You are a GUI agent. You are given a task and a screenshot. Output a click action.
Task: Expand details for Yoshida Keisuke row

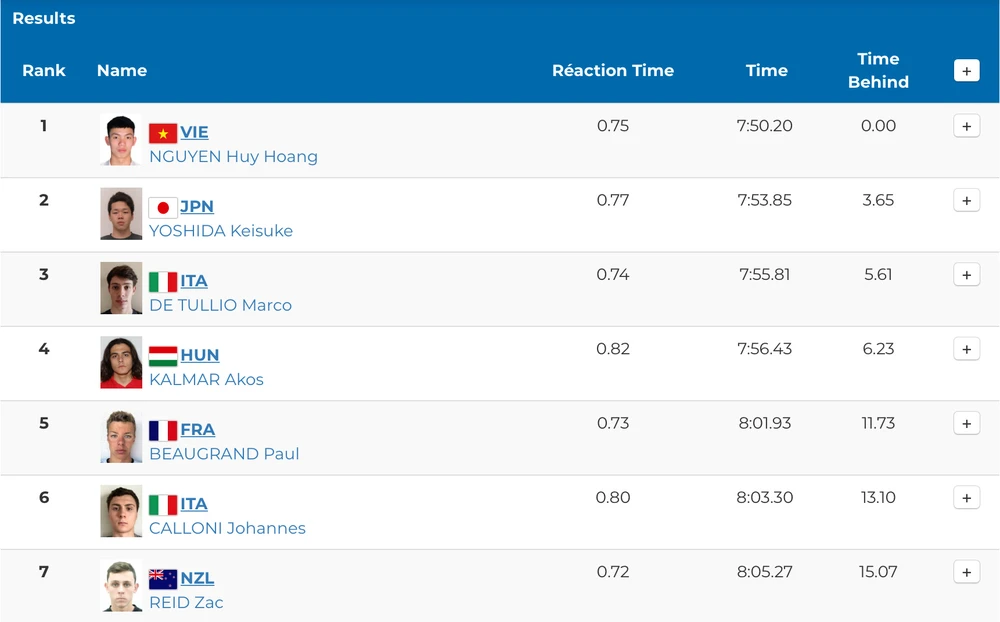pos(966,201)
